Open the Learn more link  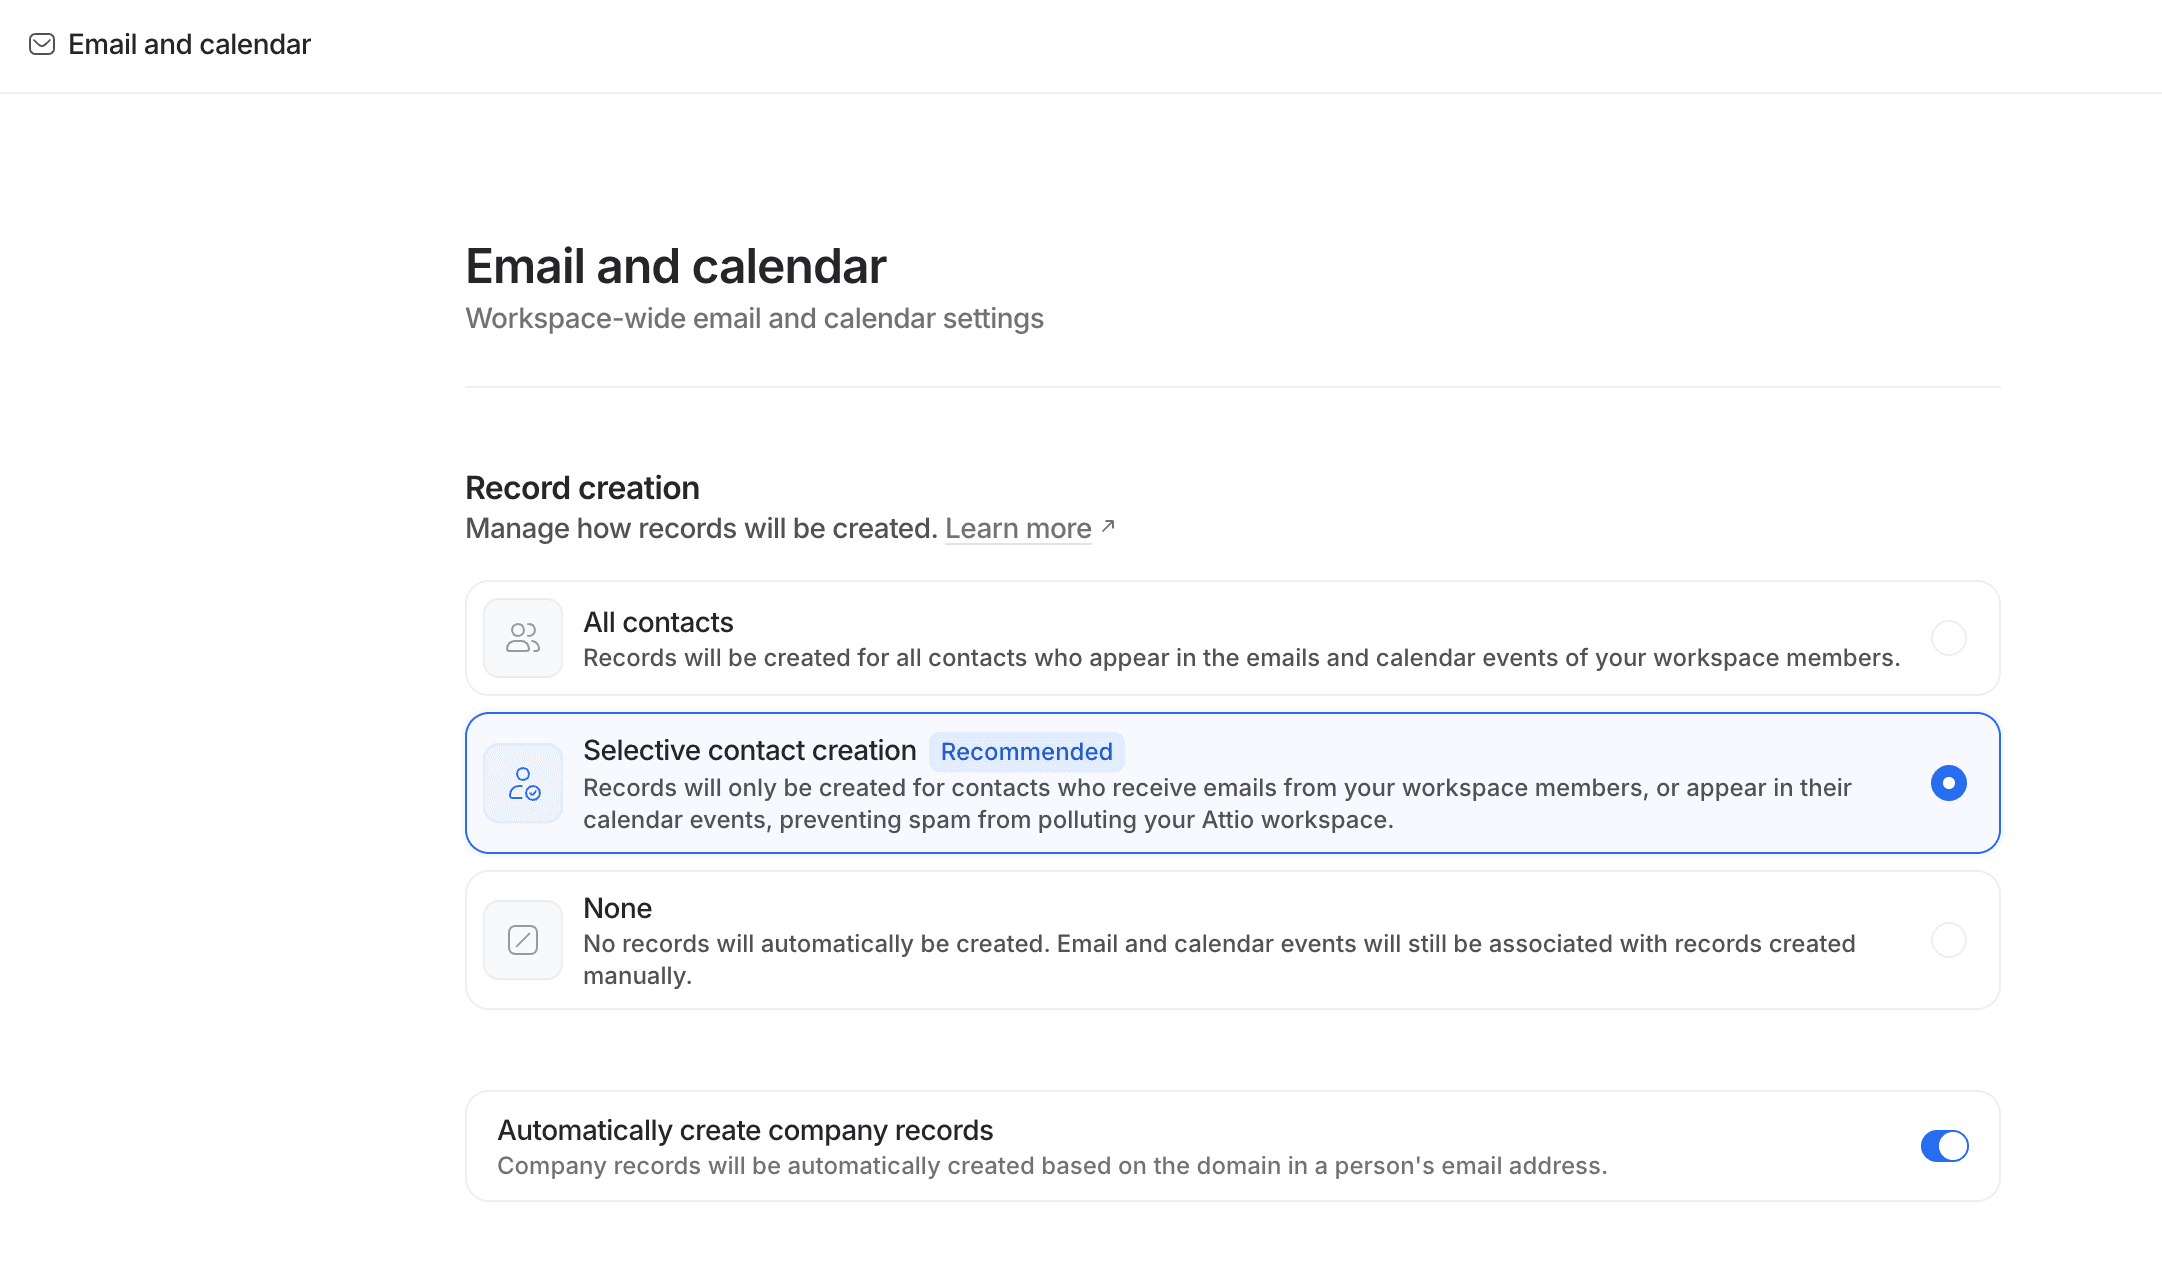pyautogui.click(x=1018, y=528)
